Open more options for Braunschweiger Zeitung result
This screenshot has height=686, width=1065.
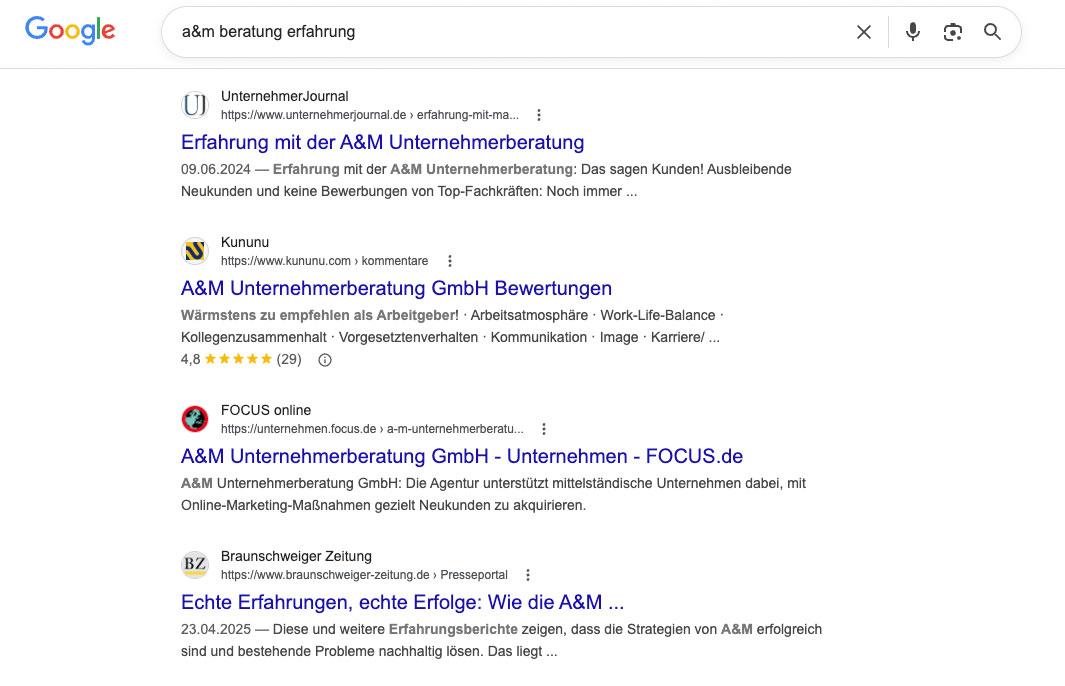(528, 575)
